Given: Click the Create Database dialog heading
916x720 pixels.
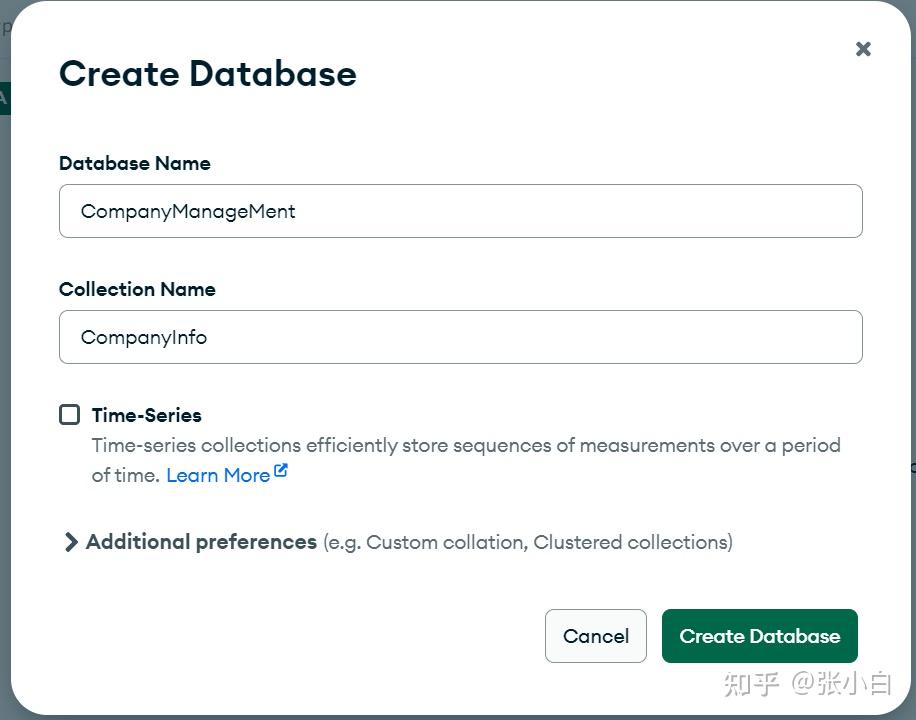Looking at the screenshot, I should (207, 74).
